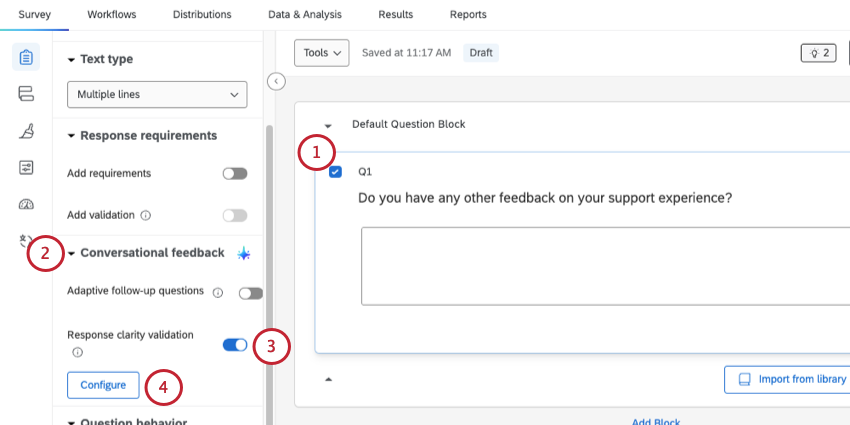Screen dimensions: 850x425
Task: Switch to the Reports tab
Action: point(468,15)
